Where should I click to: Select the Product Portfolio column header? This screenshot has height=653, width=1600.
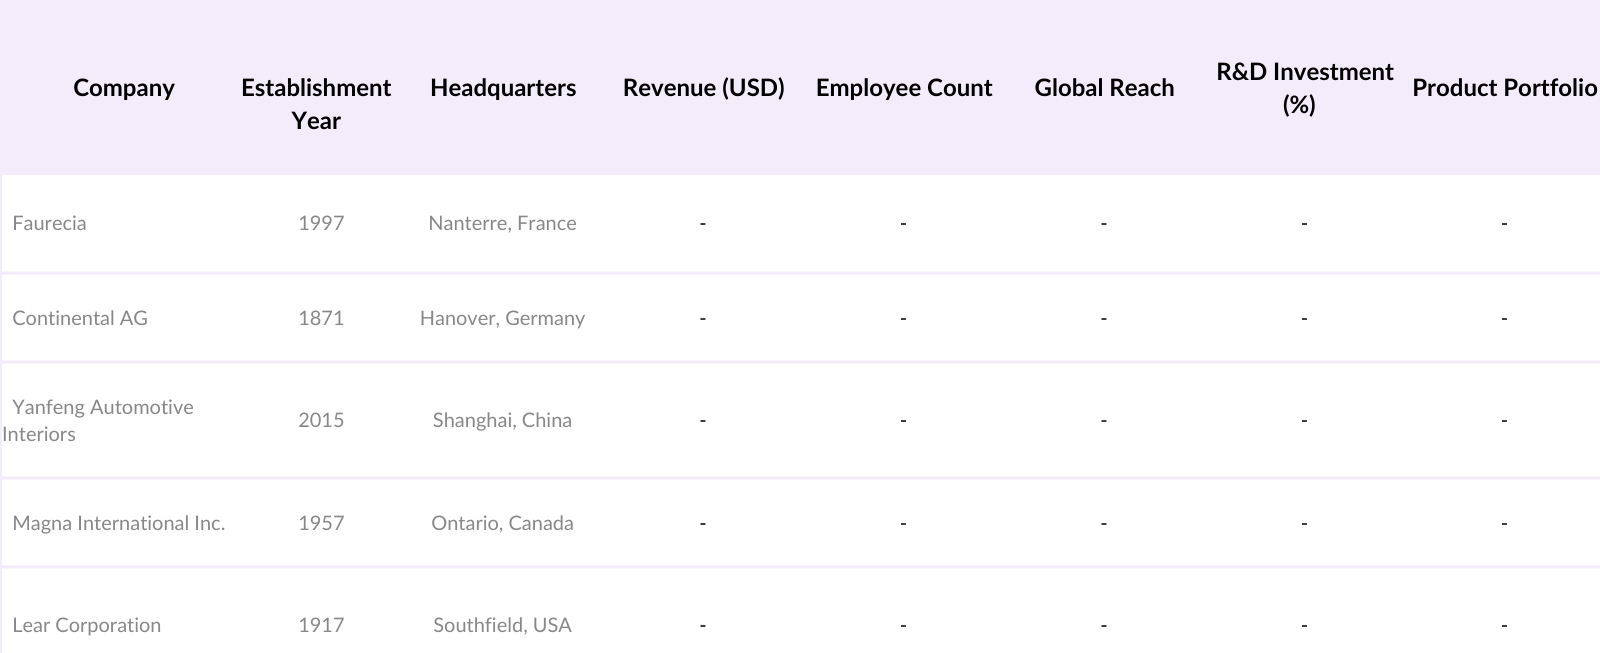[x=1504, y=88]
